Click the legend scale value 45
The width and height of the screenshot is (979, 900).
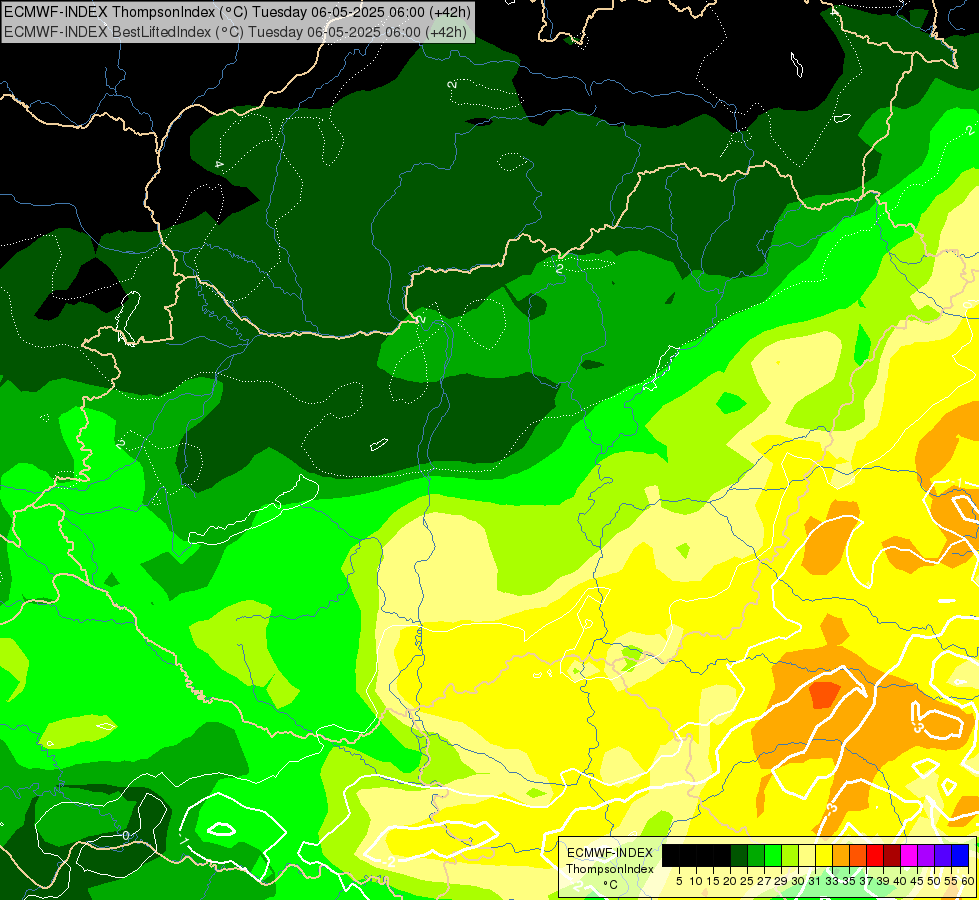(x=917, y=881)
